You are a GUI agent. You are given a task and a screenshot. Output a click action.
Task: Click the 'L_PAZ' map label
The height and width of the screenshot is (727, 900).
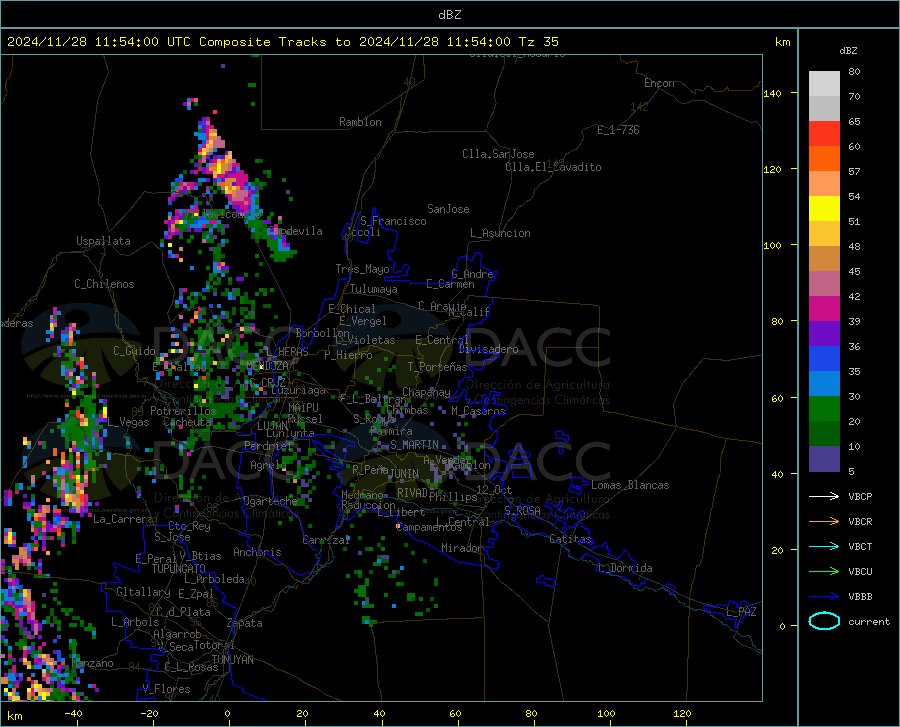tap(742, 612)
